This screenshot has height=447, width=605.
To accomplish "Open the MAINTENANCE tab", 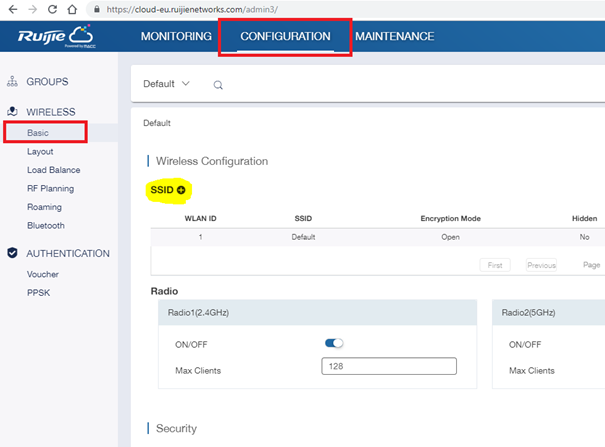I will 394,37.
